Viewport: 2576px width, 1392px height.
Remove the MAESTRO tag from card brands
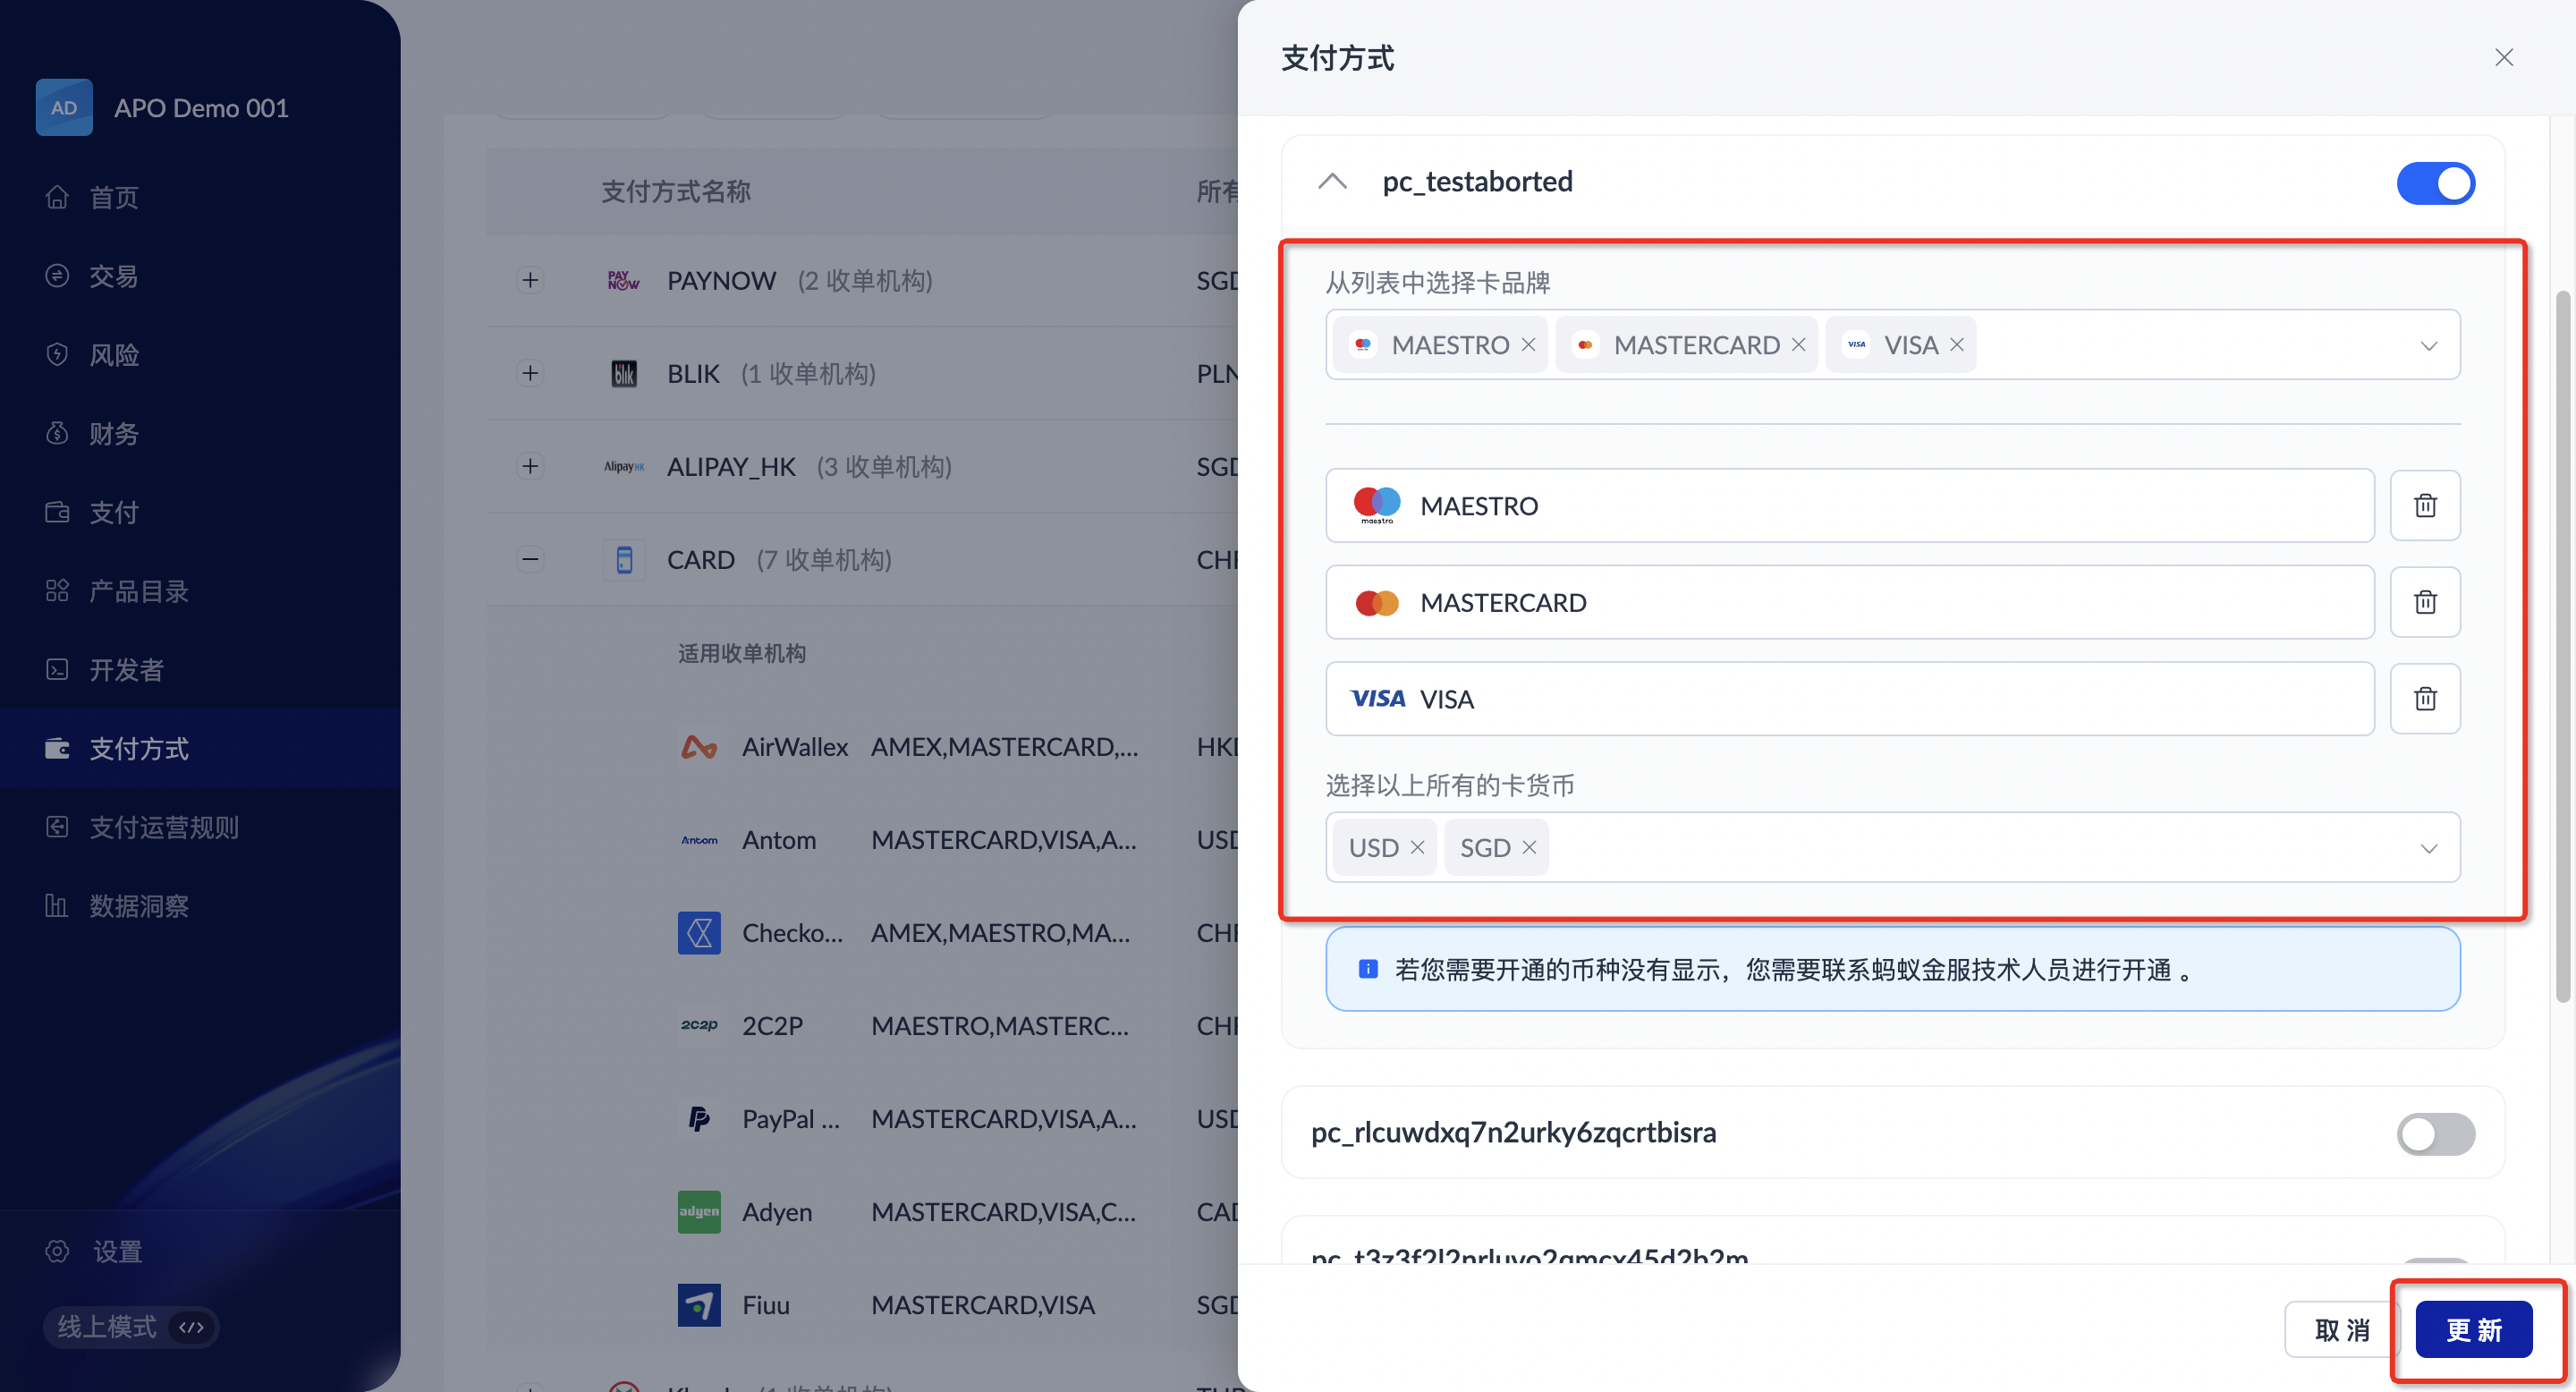[x=1528, y=345]
